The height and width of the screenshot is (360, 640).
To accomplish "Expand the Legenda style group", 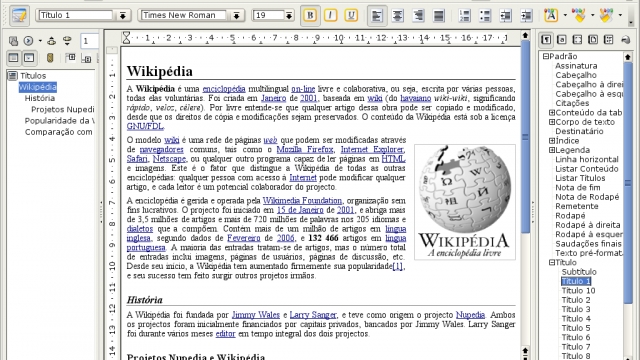I will pyautogui.click(x=552, y=150).
